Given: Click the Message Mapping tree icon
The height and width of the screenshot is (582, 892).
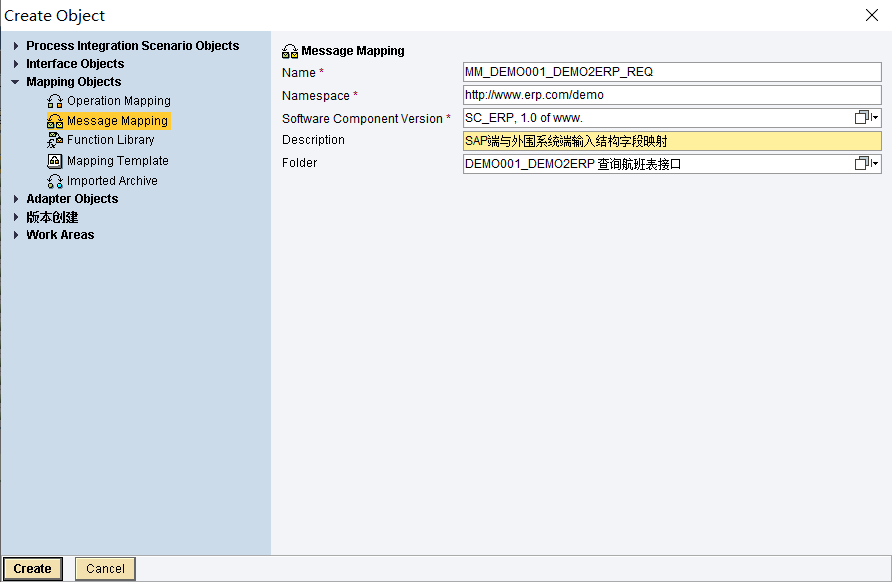Looking at the screenshot, I should click(x=55, y=121).
